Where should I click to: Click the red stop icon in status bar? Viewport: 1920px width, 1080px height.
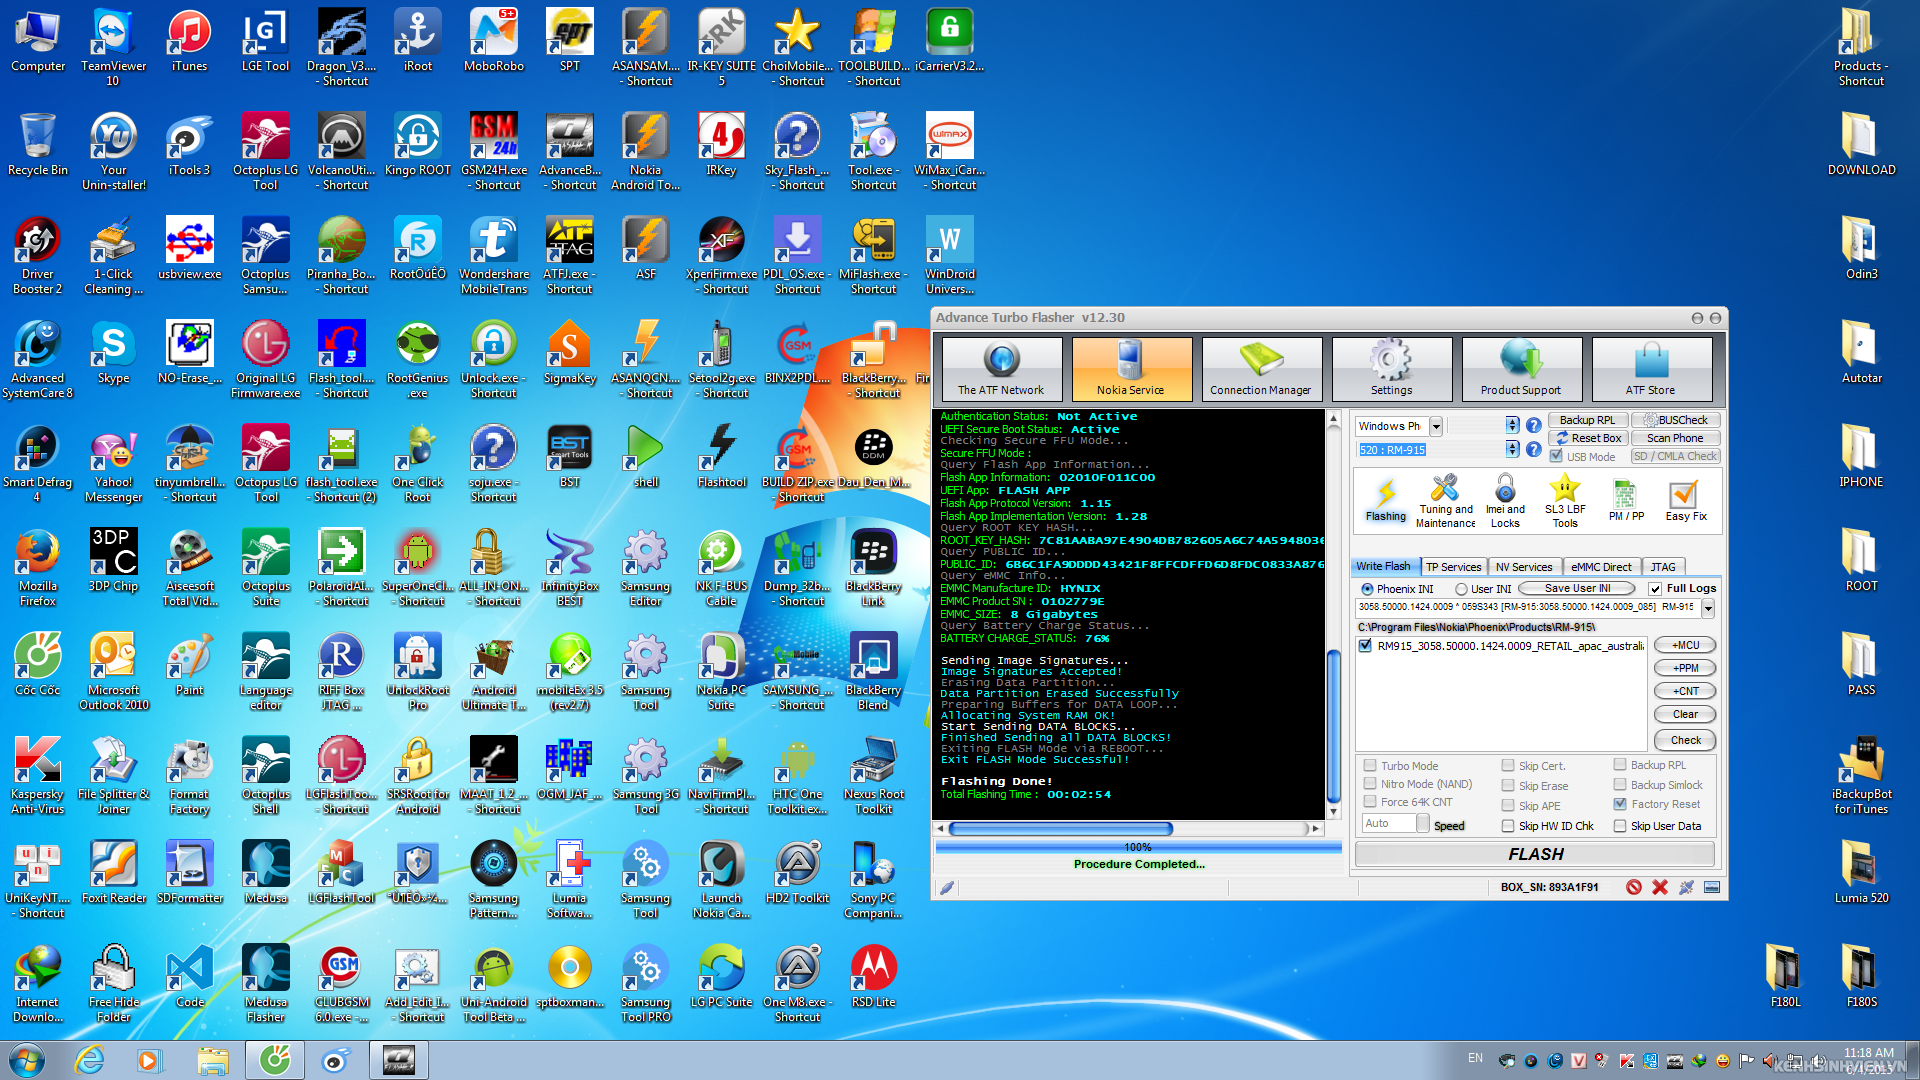(1634, 887)
